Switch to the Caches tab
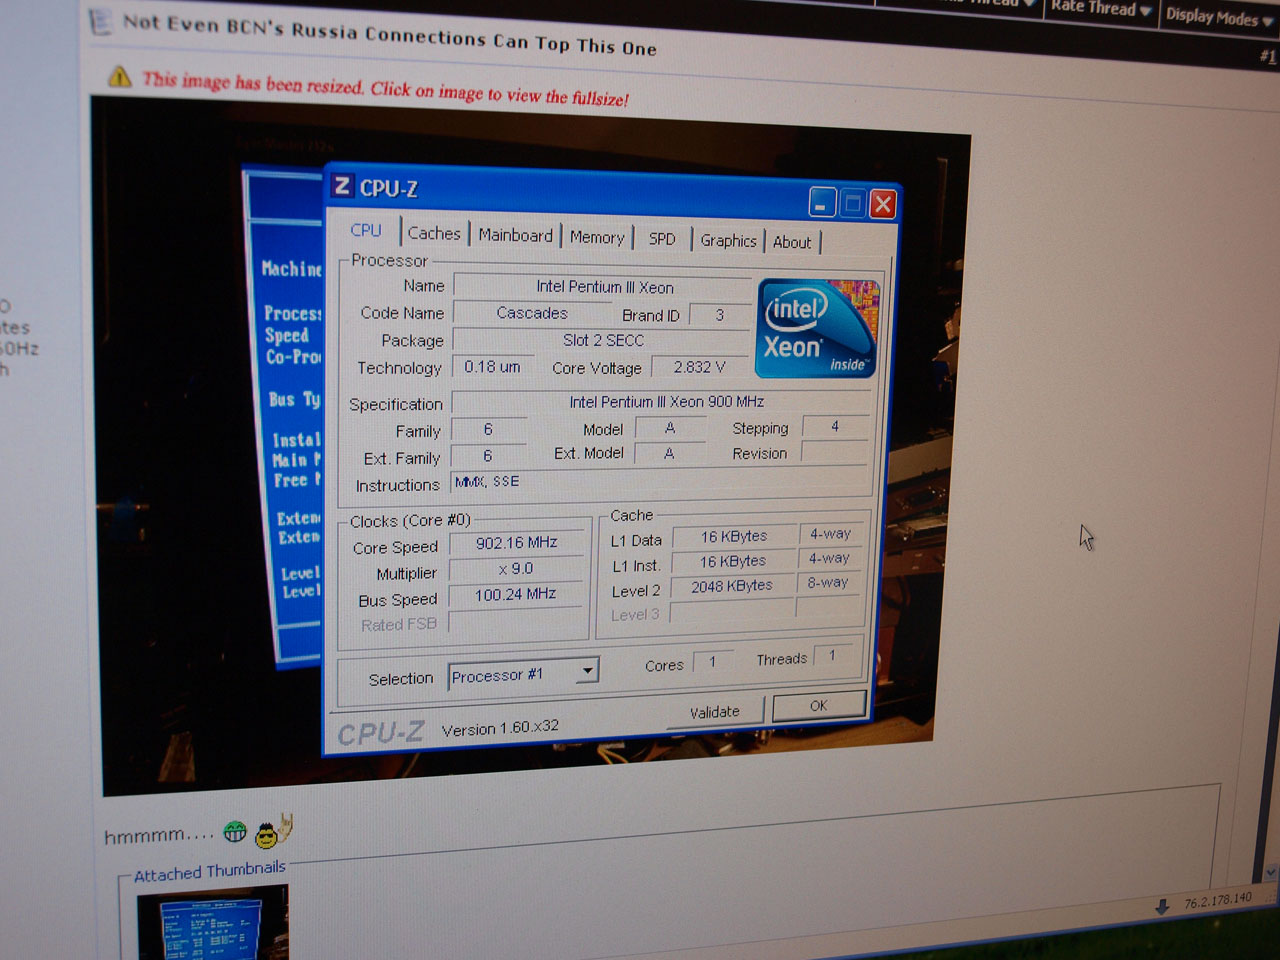The image size is (1280, 960). [434, 233]
